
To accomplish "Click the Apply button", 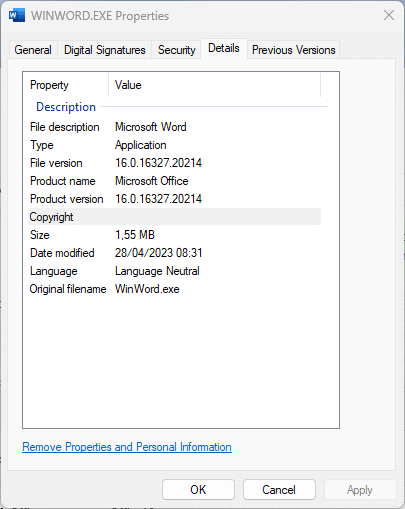I will [360, 490].
